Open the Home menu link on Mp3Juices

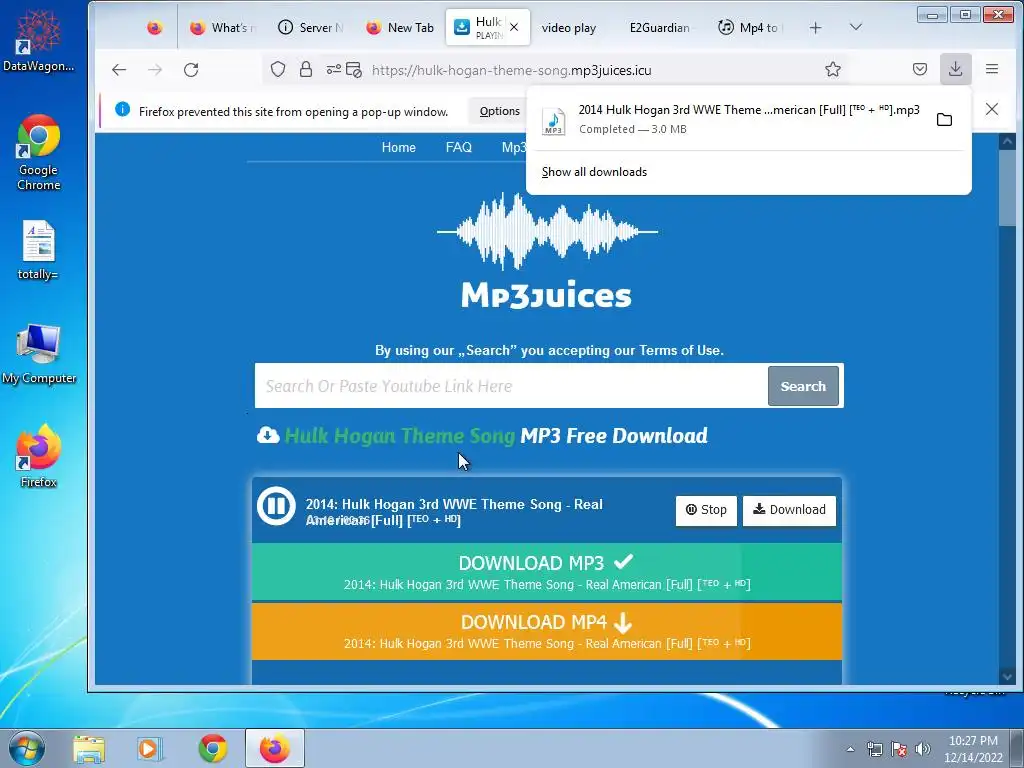tap(398, 148)
